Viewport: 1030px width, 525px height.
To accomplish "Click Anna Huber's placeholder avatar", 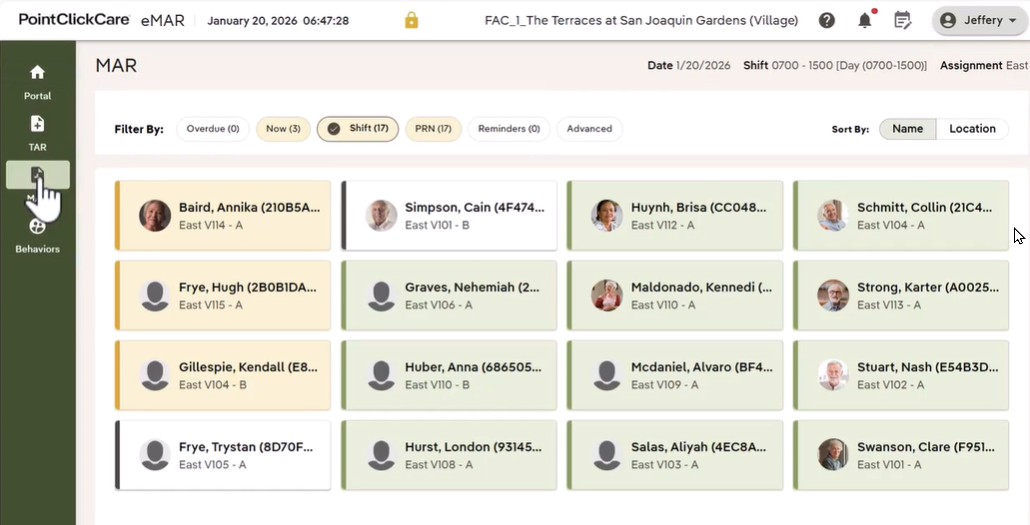I will click(x=381, y=375).
